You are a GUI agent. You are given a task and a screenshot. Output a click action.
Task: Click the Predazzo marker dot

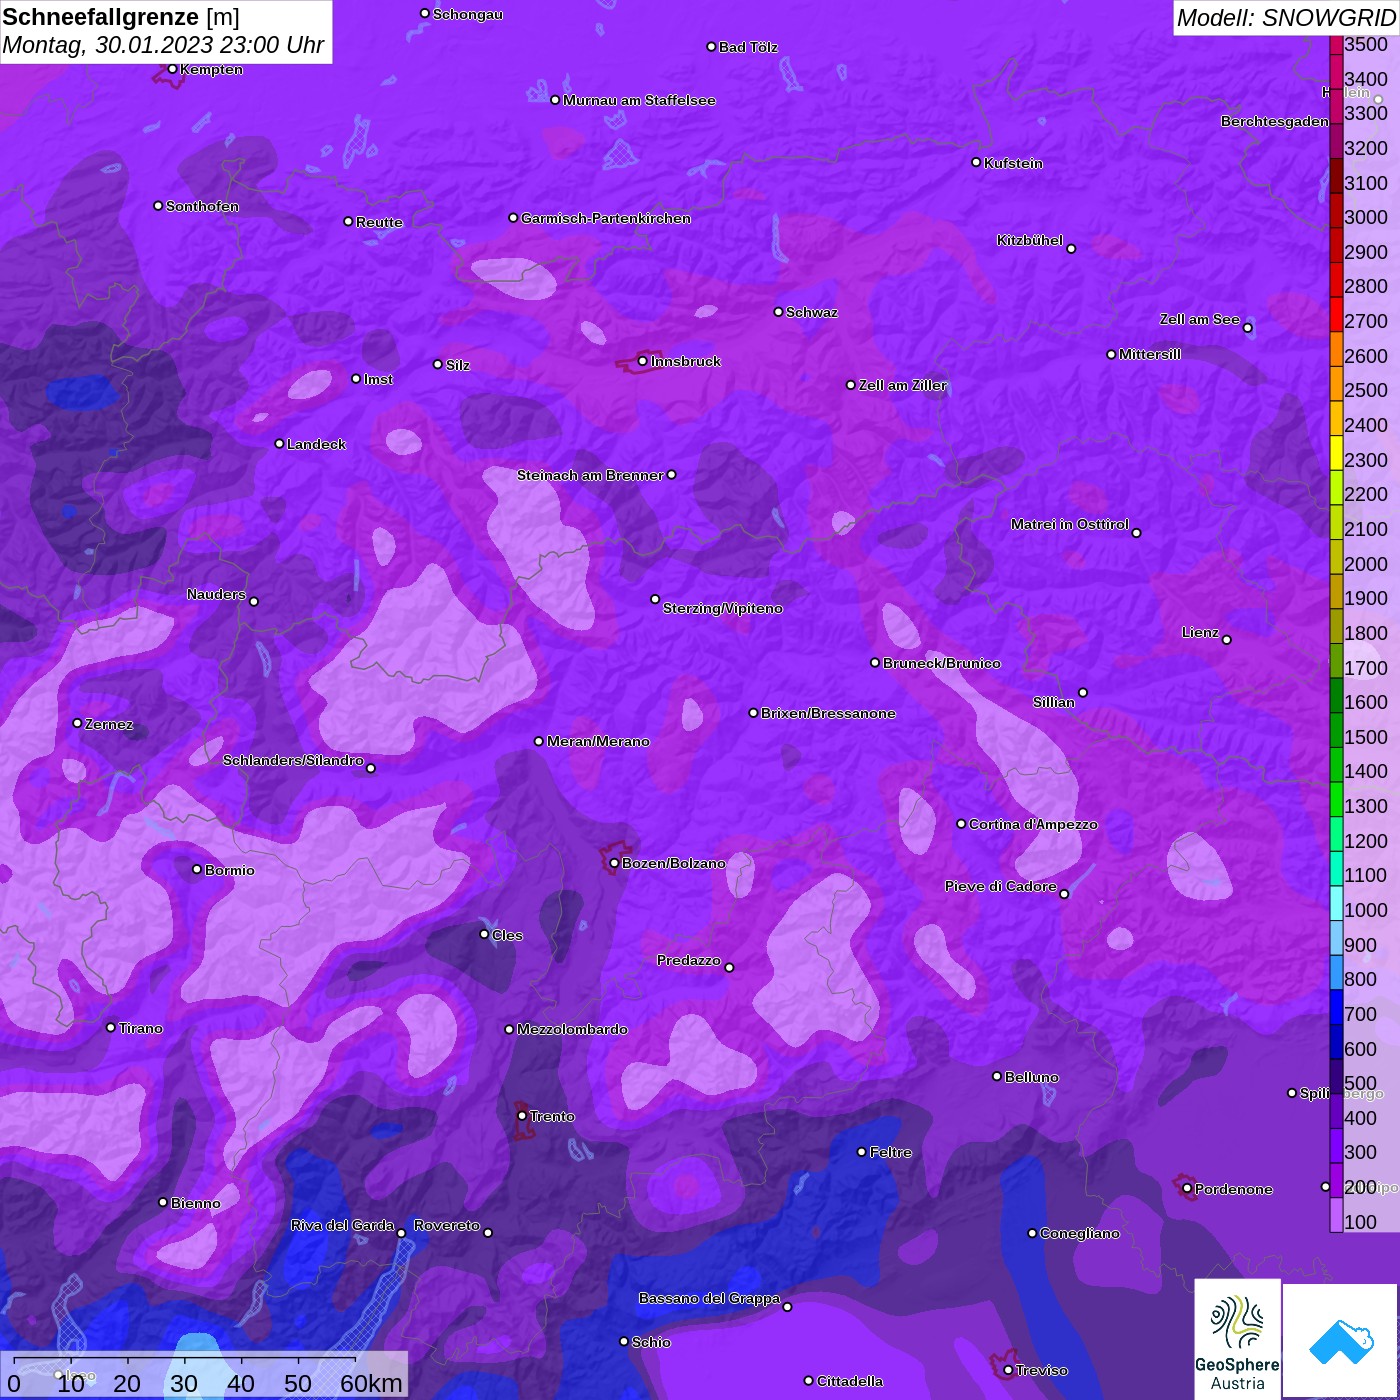(x=729, y=967)
